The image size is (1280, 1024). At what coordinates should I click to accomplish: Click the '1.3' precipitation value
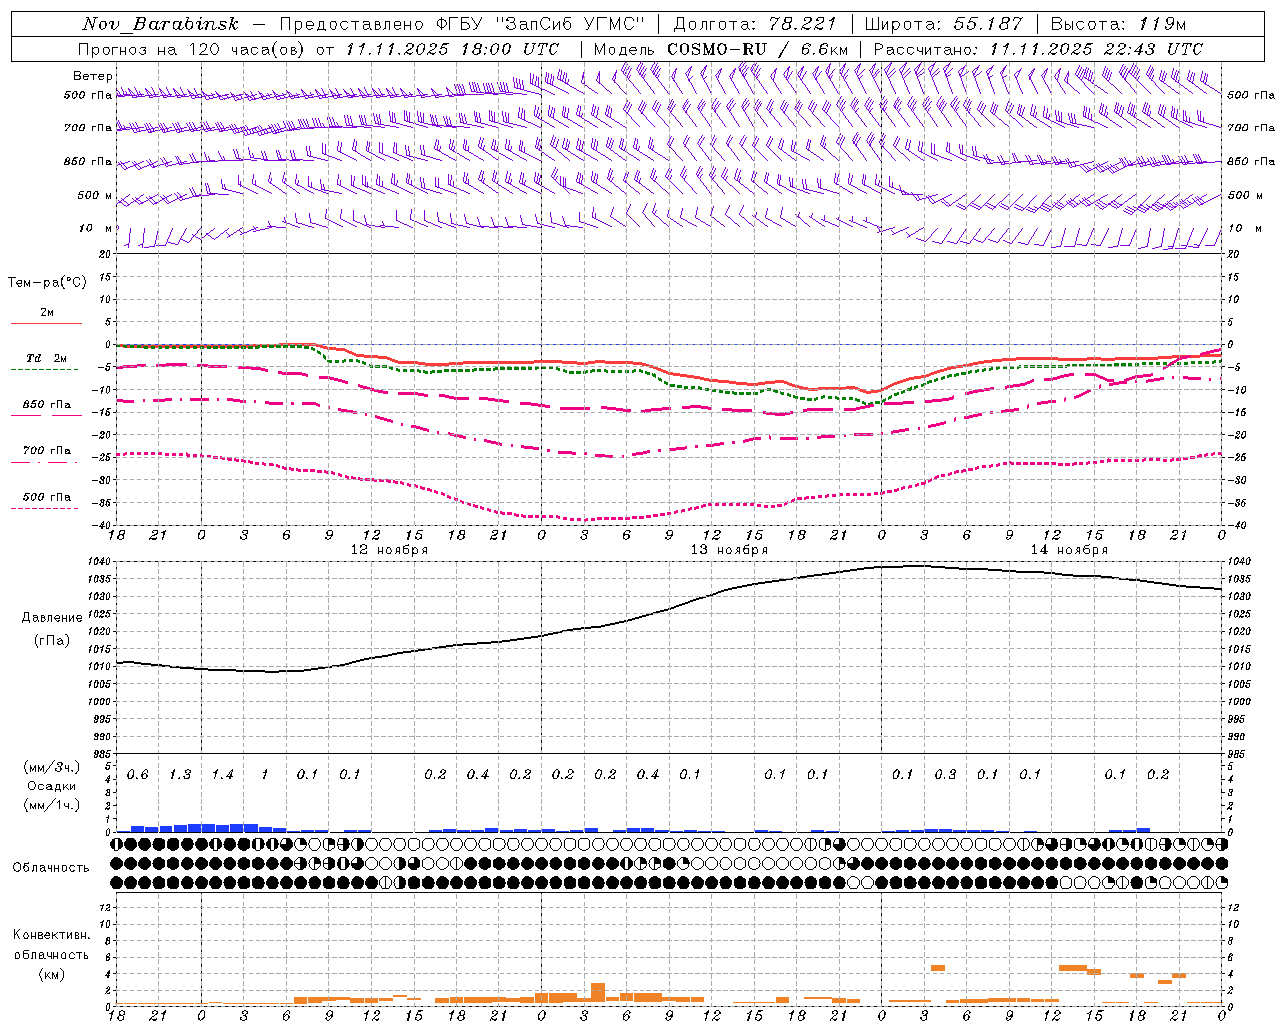click(x=180, y=775)
